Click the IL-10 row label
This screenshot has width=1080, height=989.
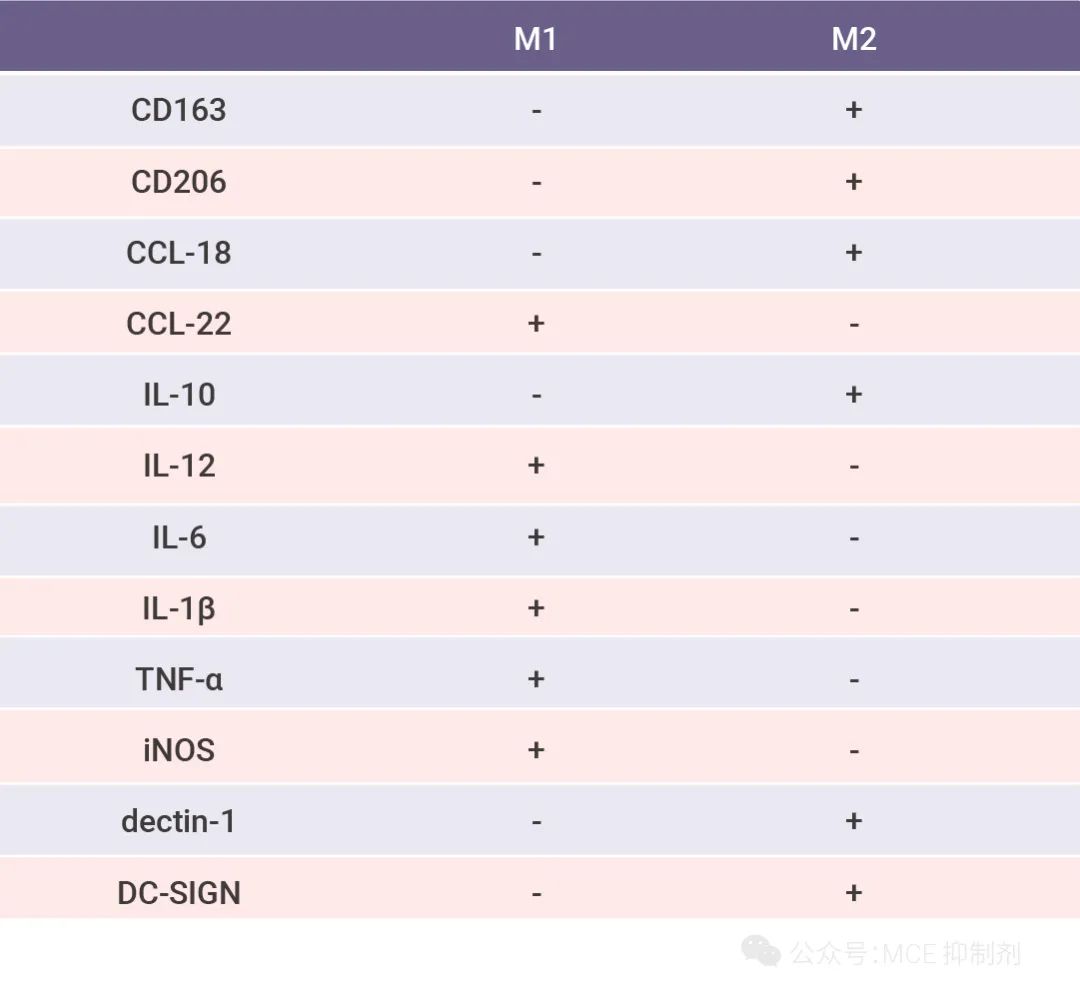(x=179, y=395)
